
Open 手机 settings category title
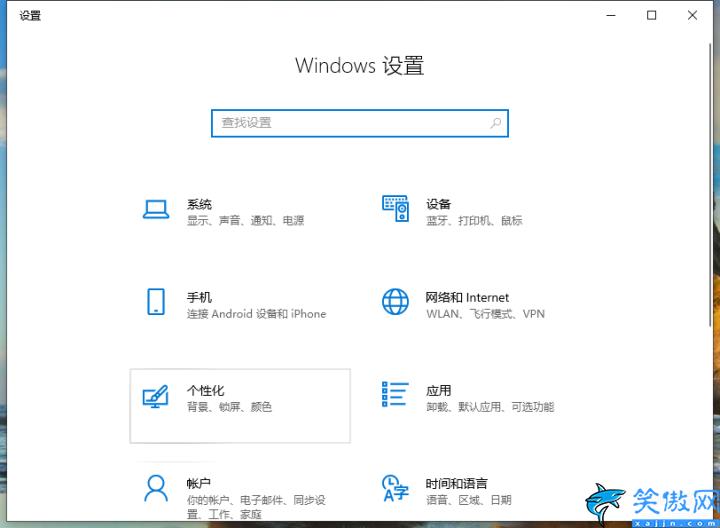pyautogui.click(x=199, y=298)
